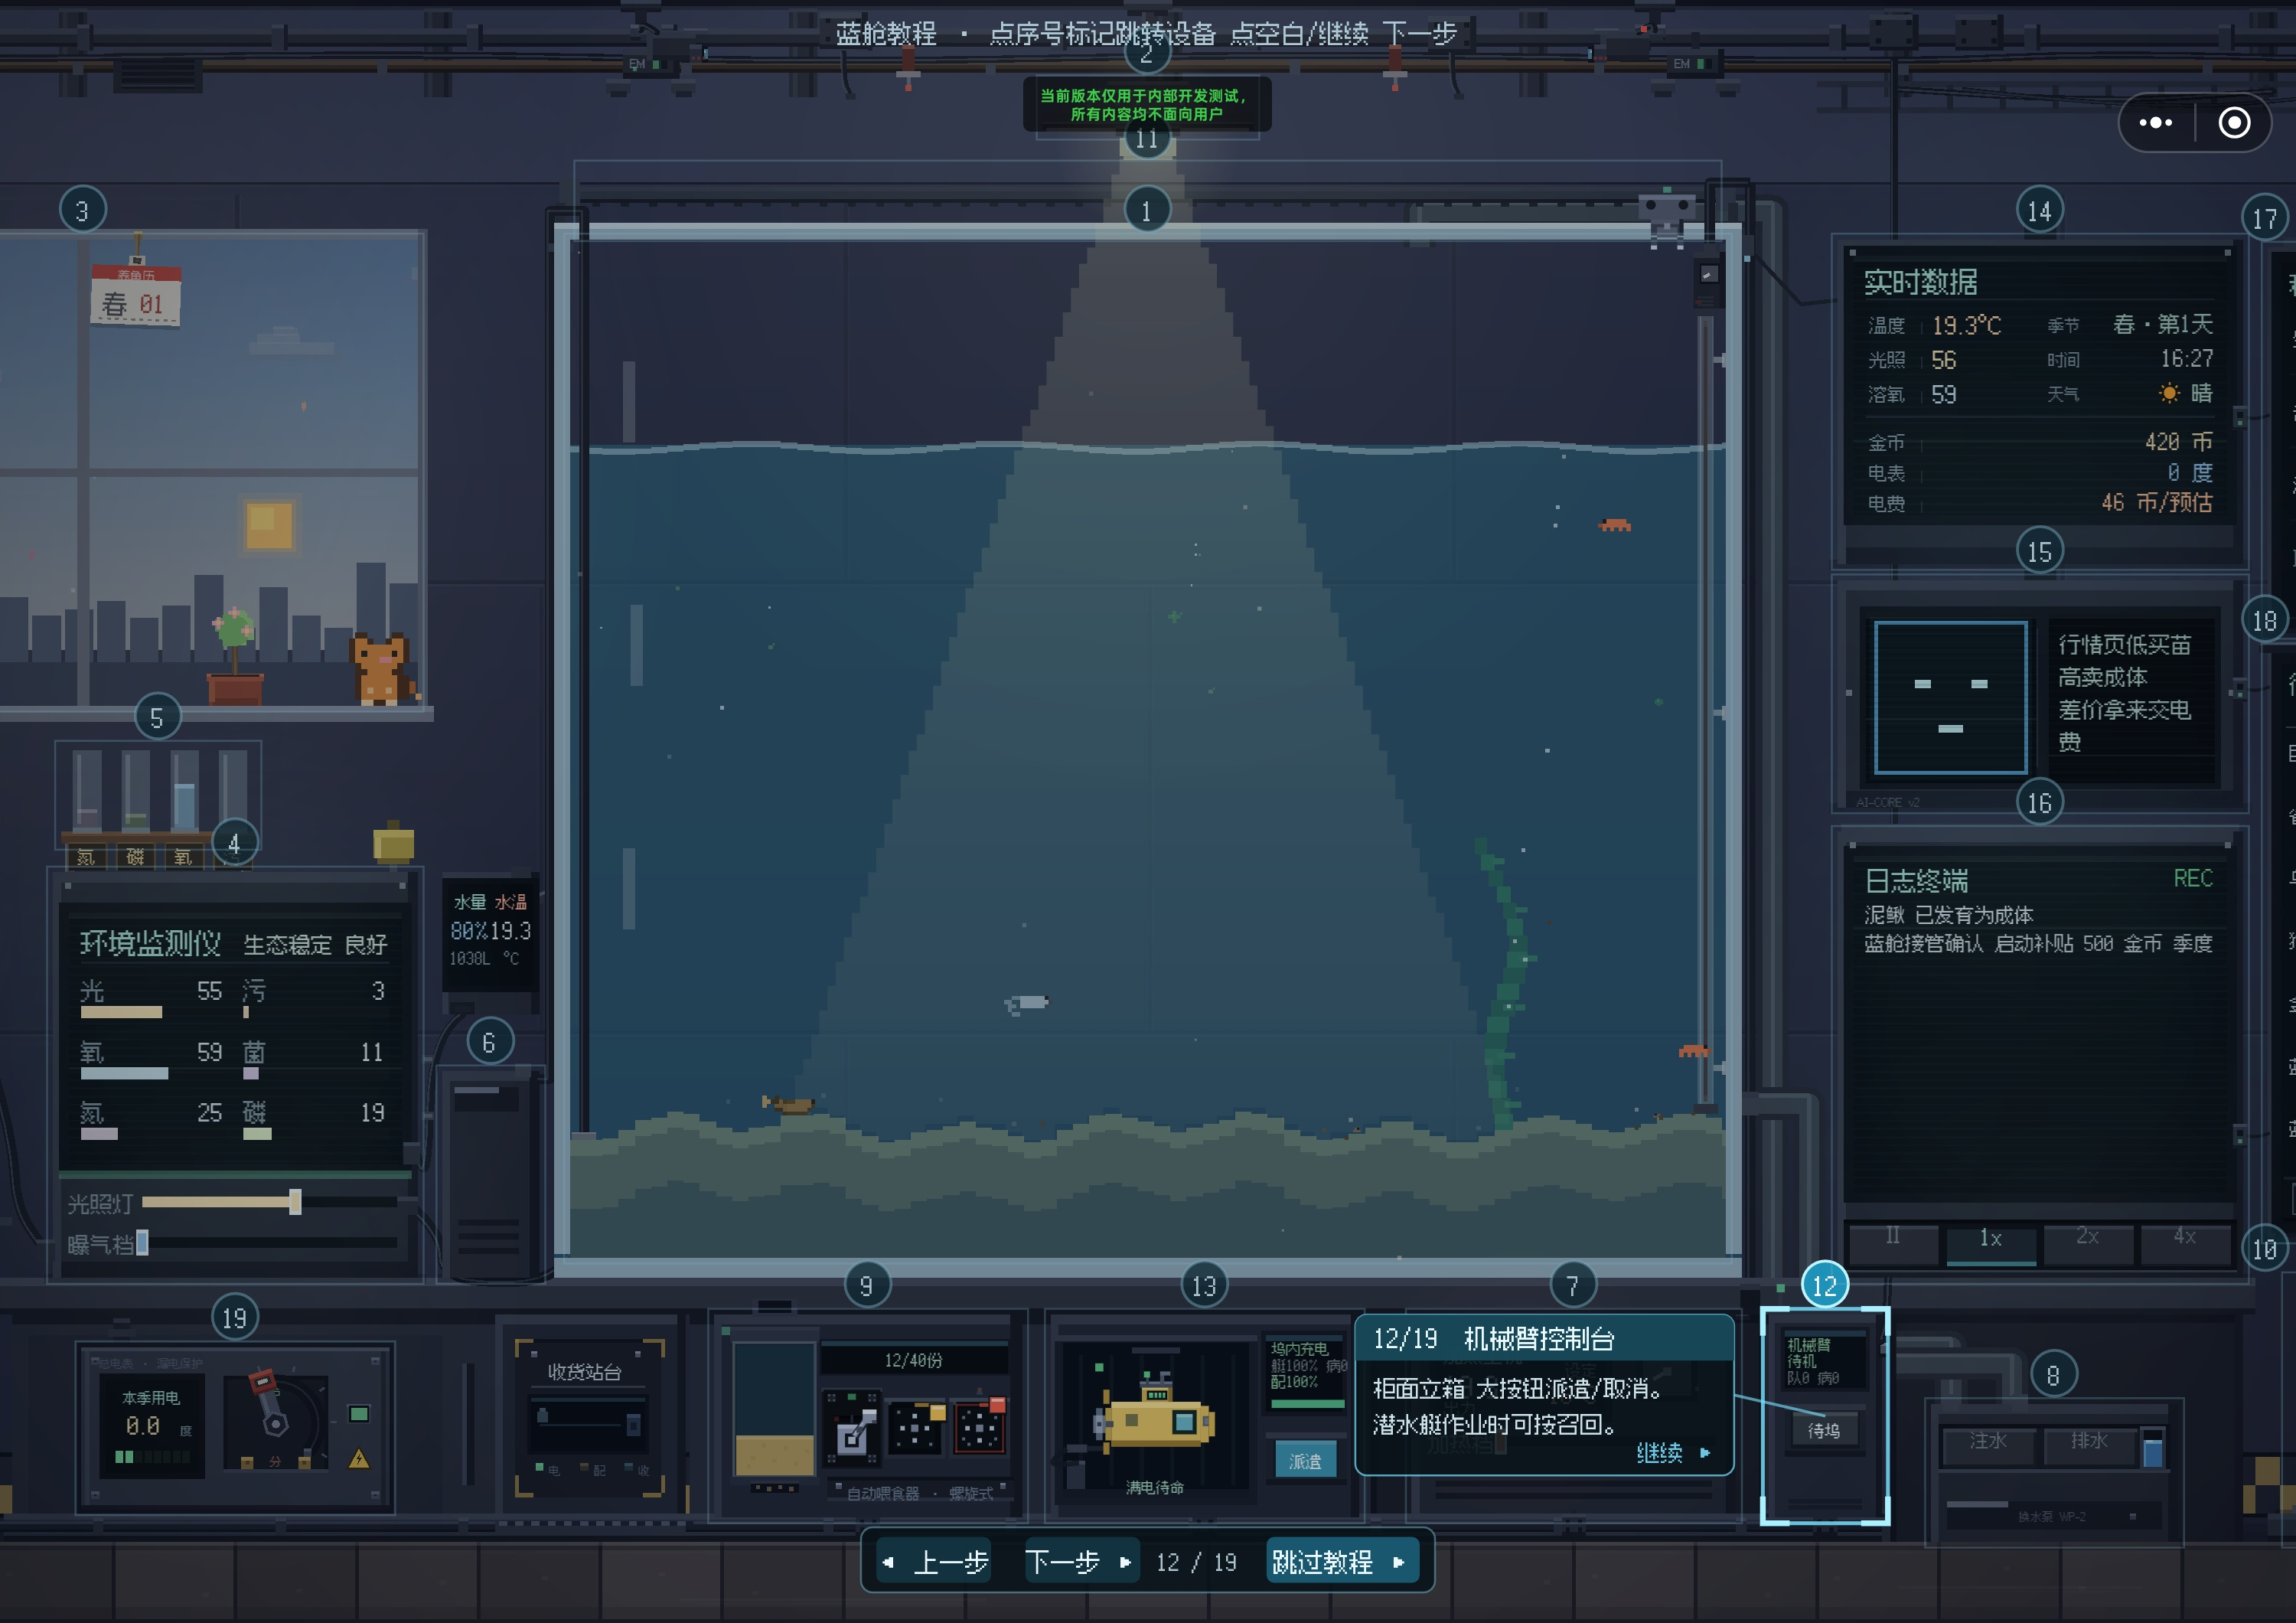The width and height of the screenshot is (2296, 1623).
Task: Jump to marker 8 above water pump
Action: click(x=2053, y=1375)
